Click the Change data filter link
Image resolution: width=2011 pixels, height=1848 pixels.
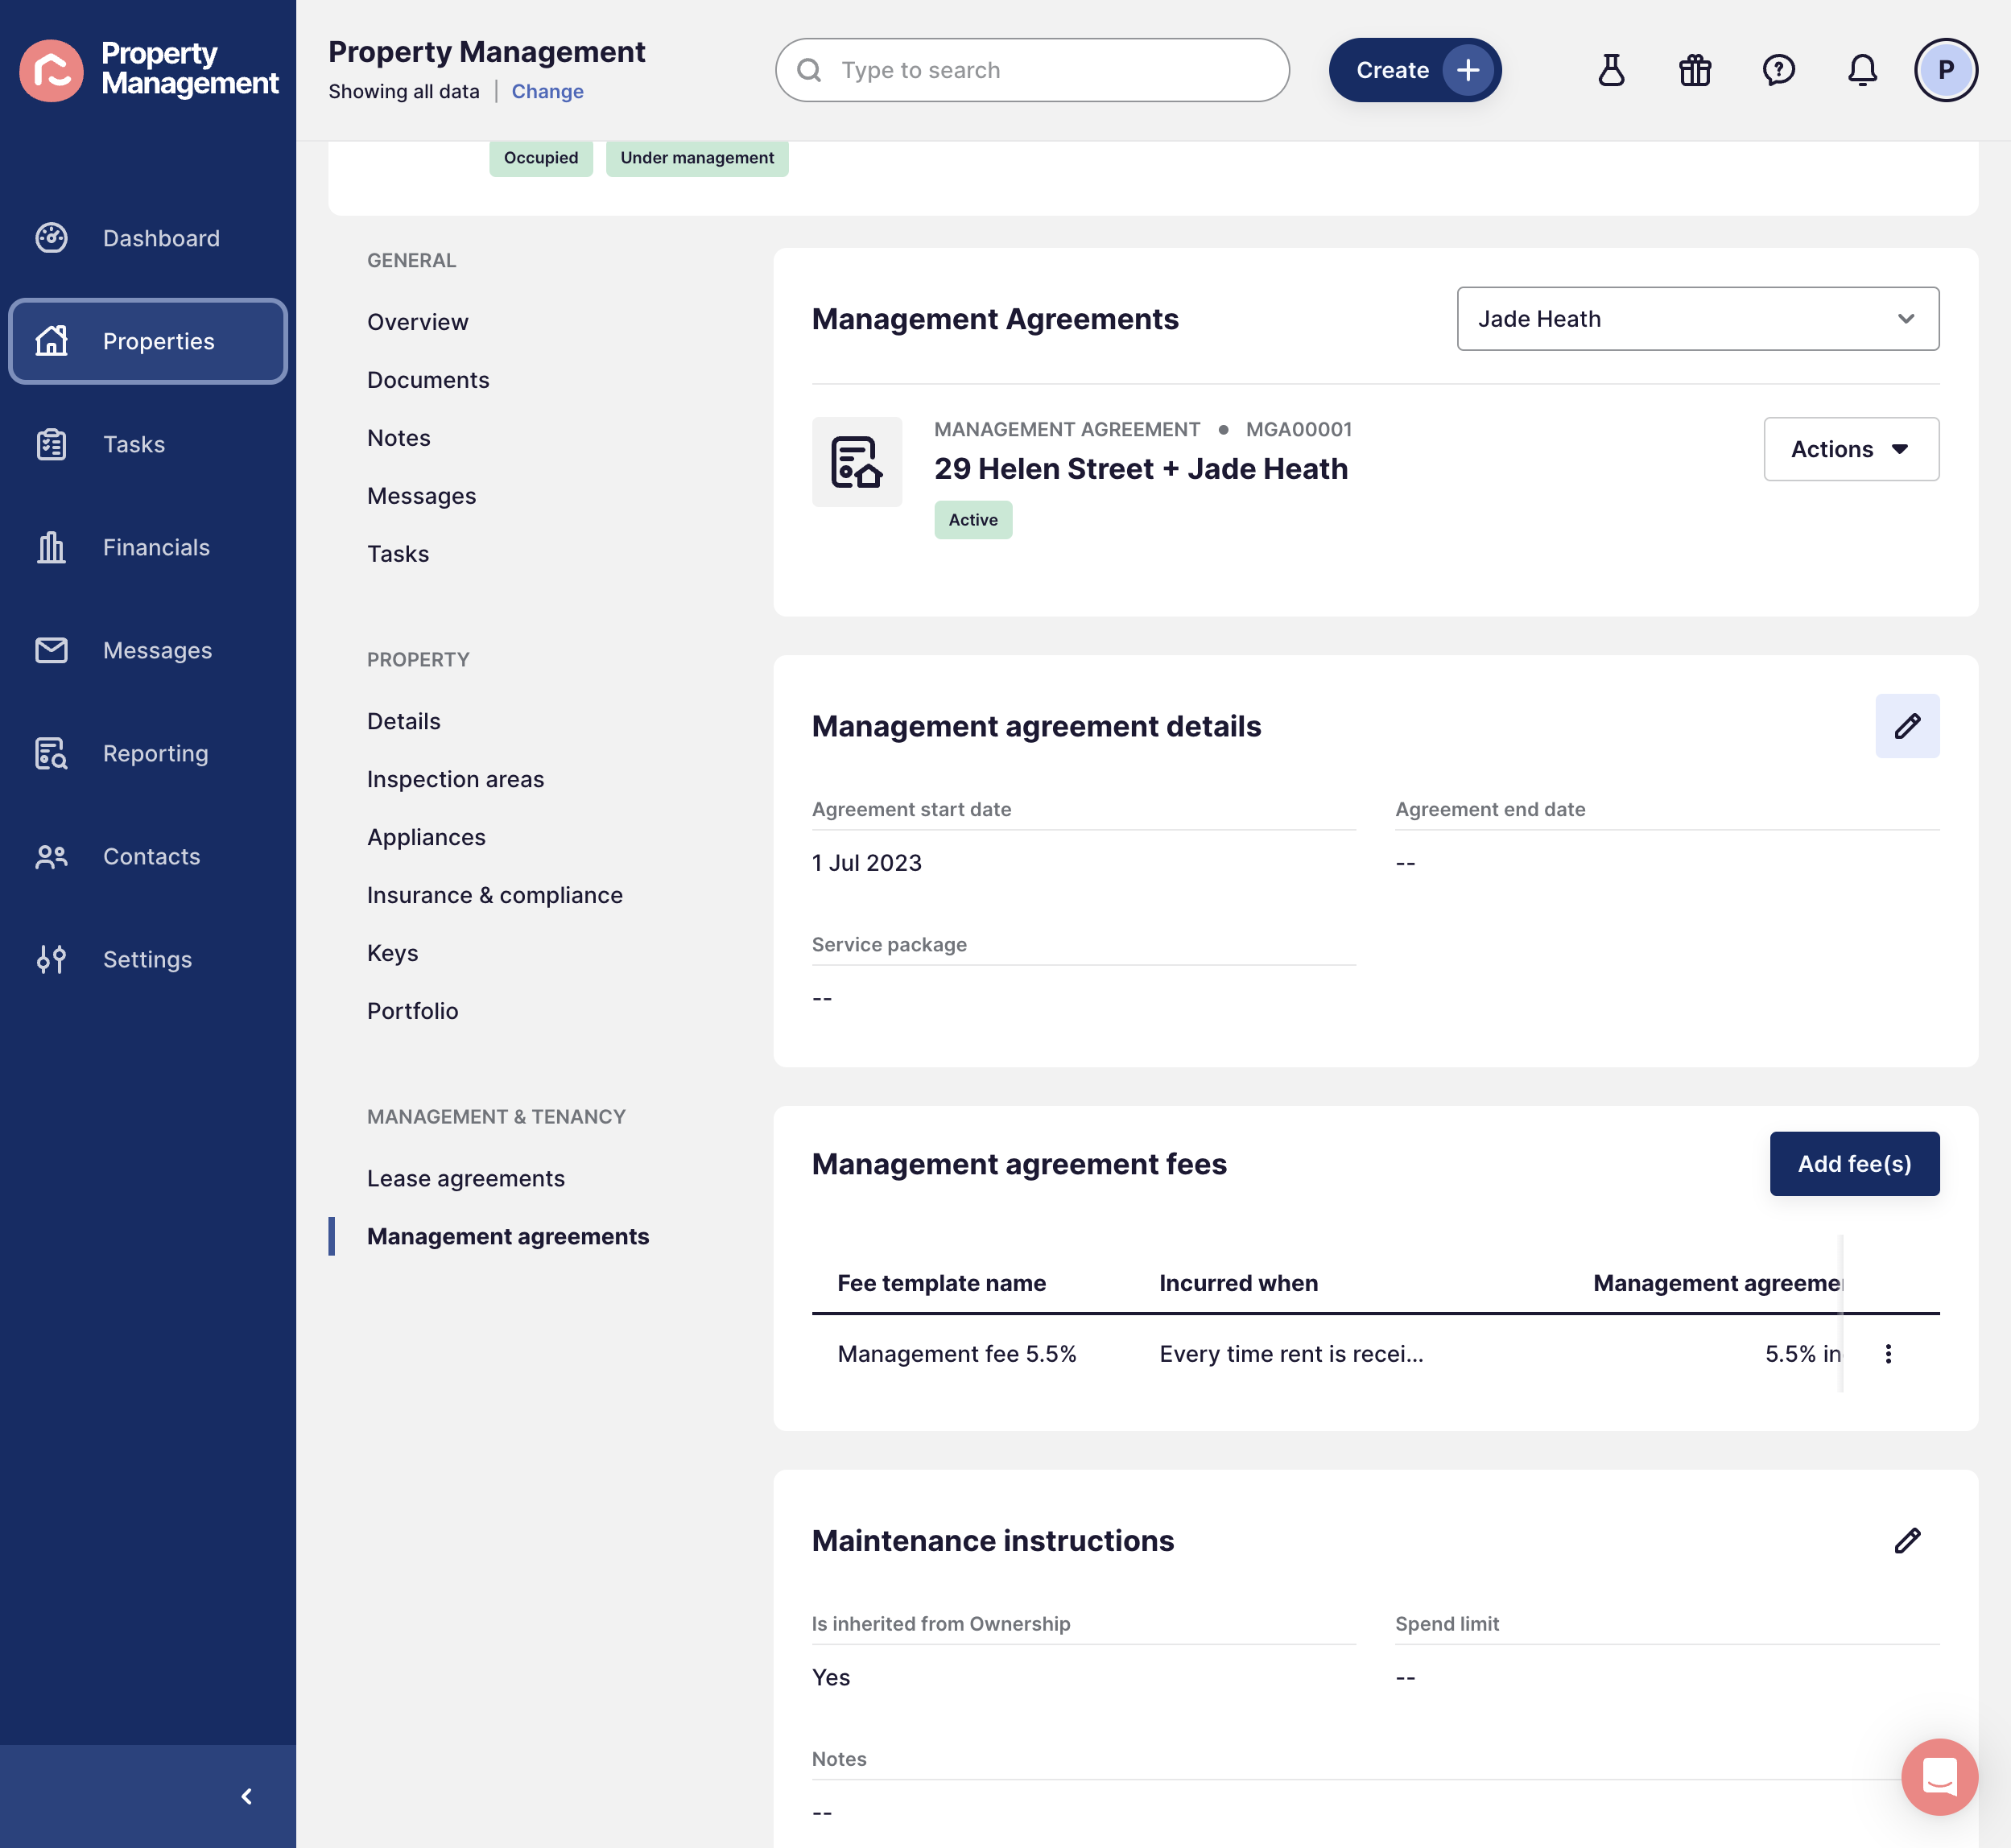point(547,91)
